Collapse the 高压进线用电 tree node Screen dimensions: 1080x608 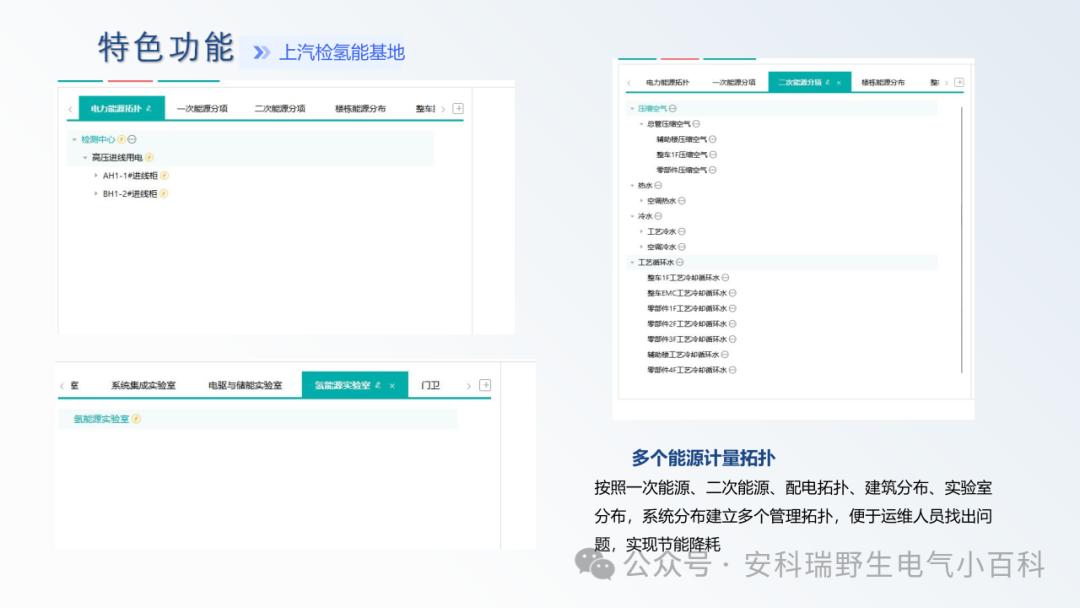(85, 158)
